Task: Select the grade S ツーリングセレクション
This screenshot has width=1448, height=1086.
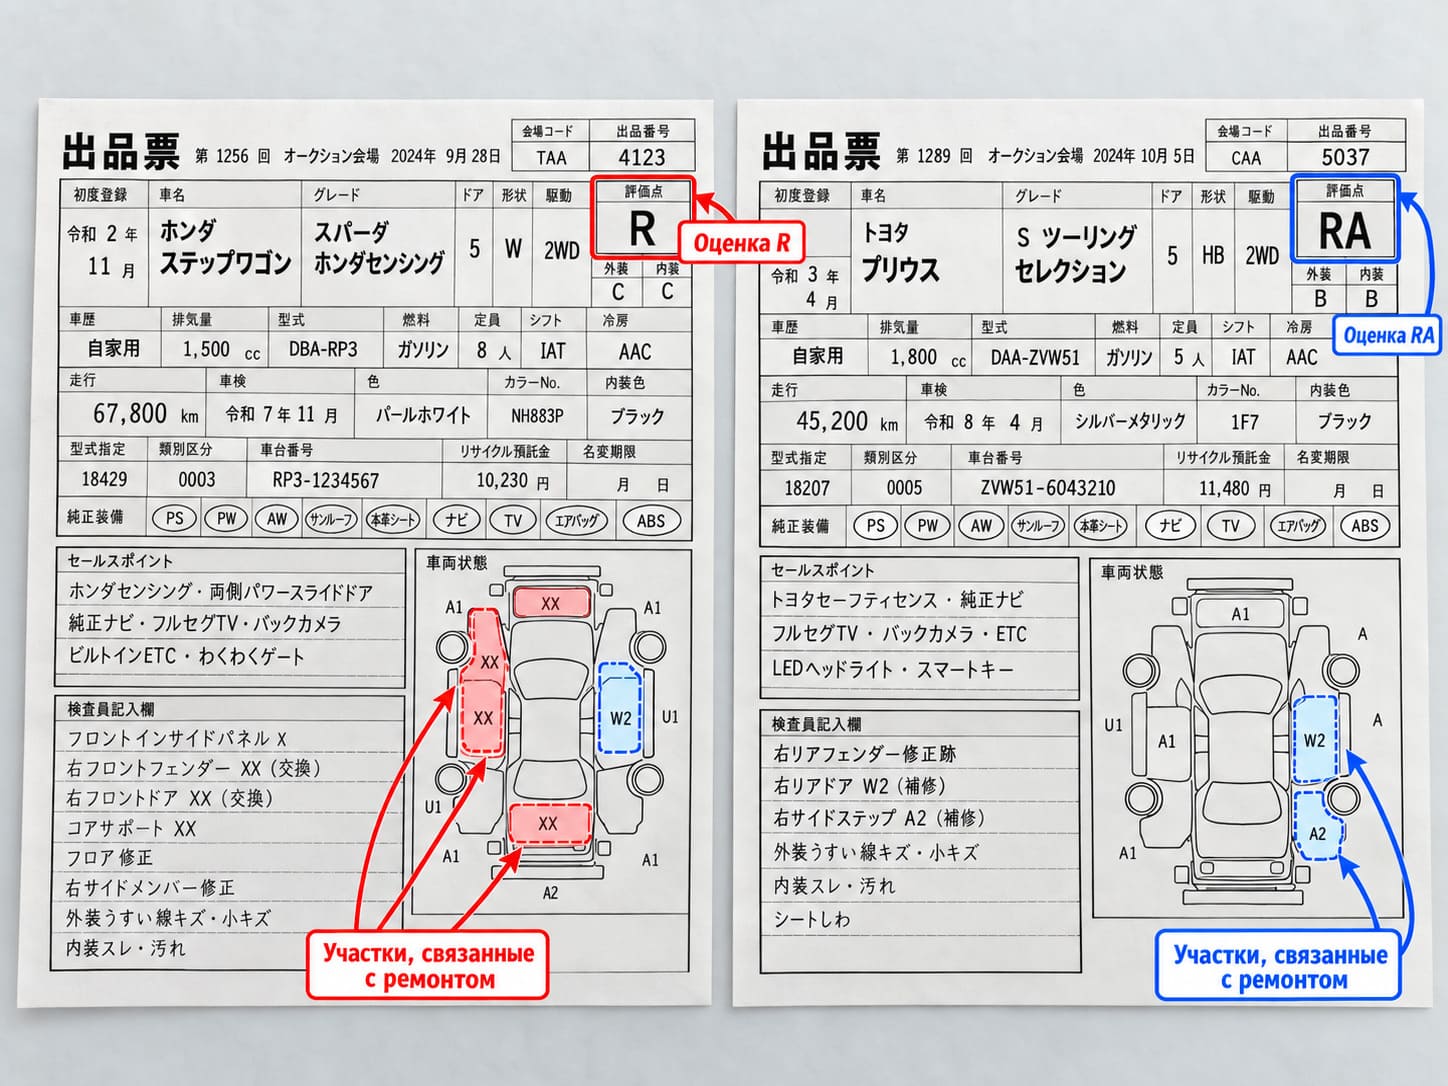Action: (x=1075, y=254)
